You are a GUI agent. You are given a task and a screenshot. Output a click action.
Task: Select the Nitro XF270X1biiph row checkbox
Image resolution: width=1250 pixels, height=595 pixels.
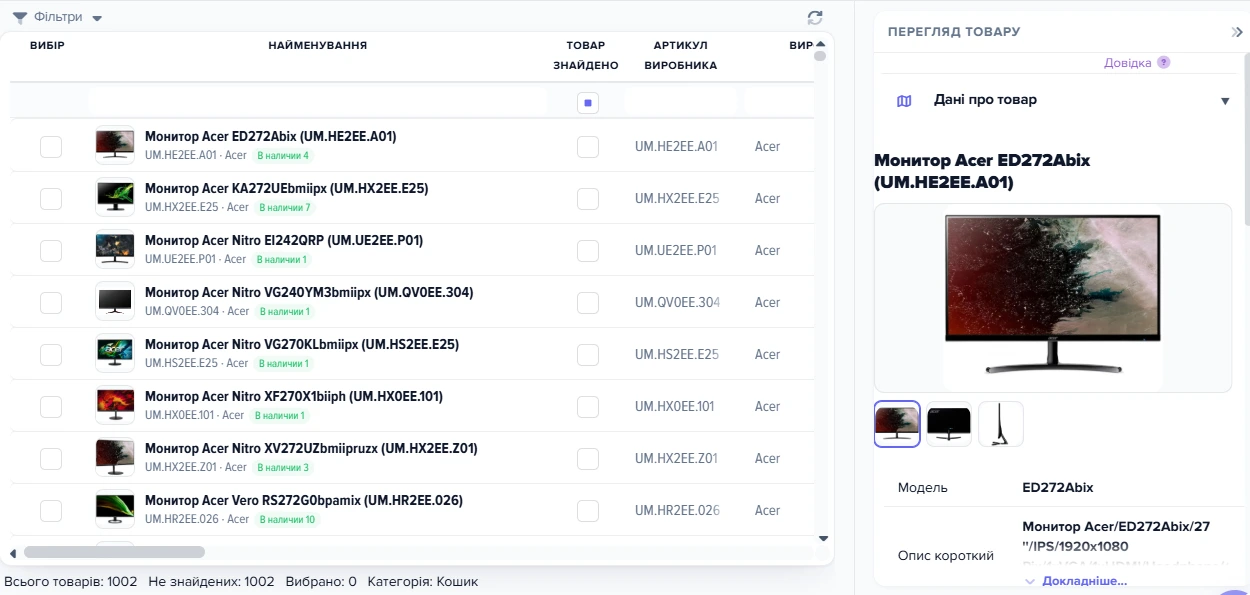(x=51, y=407)
